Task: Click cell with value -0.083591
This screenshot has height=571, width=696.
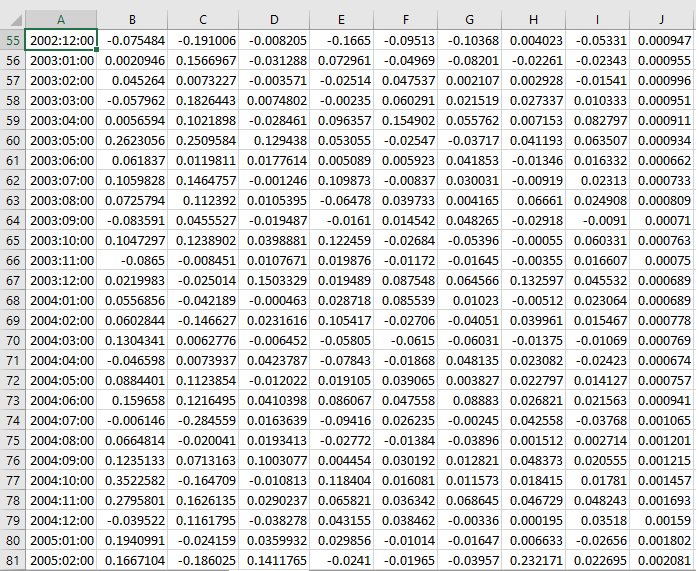Action: click(x=132, y=220)
